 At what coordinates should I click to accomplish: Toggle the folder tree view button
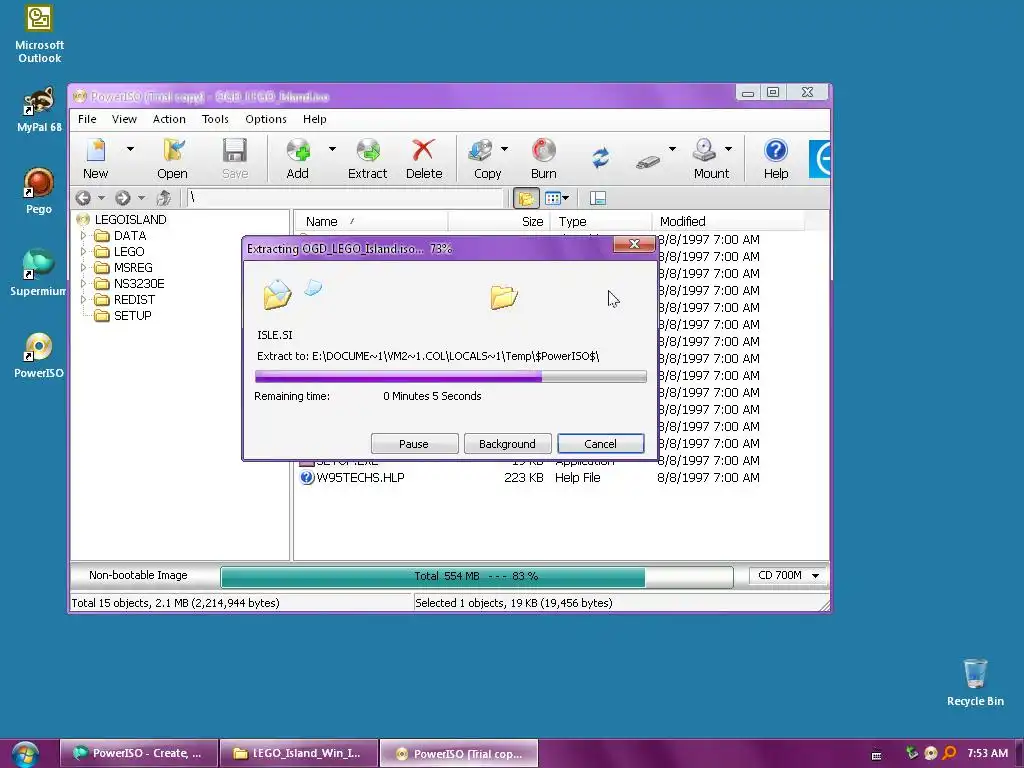click(526, 198)
